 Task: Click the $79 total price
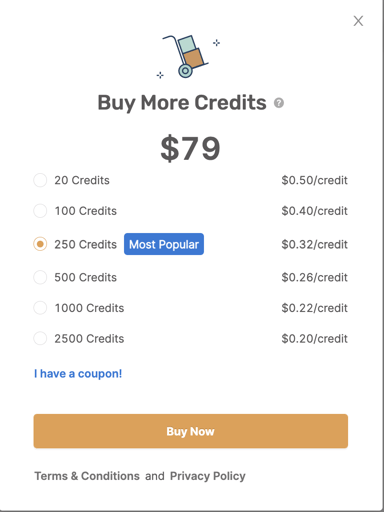tap(190, 148)
